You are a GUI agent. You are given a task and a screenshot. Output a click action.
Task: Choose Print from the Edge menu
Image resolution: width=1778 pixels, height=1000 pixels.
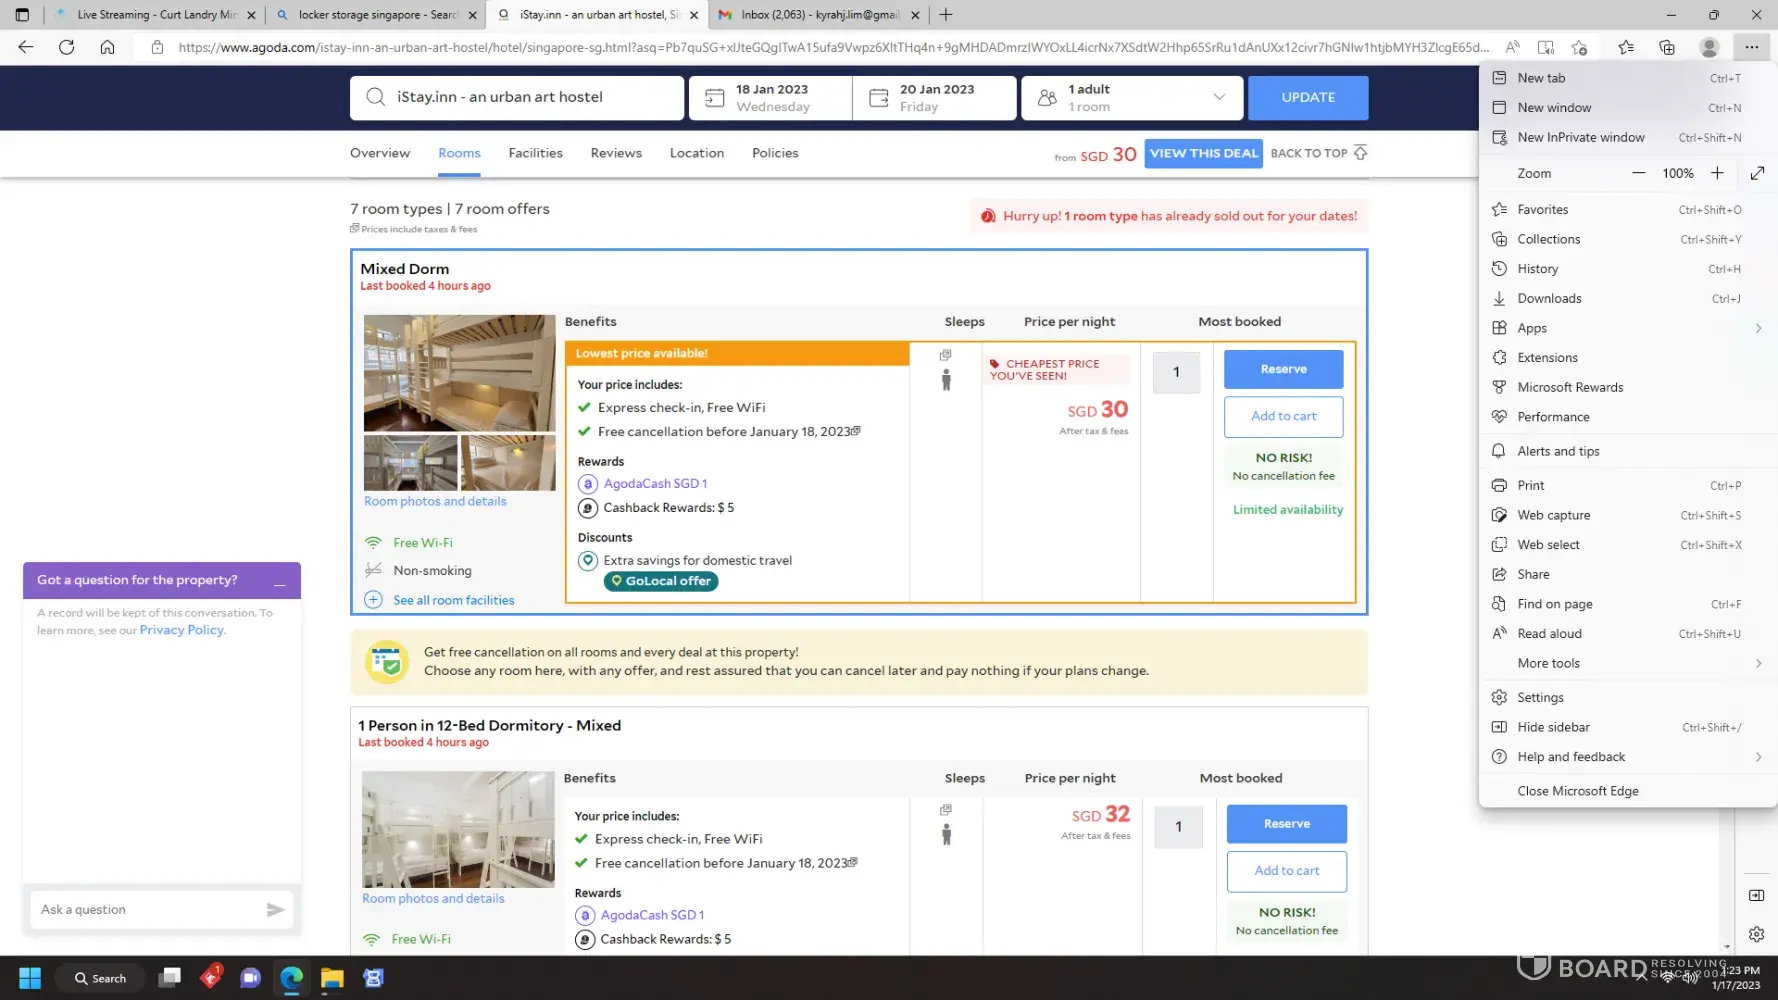(1627, 485)
